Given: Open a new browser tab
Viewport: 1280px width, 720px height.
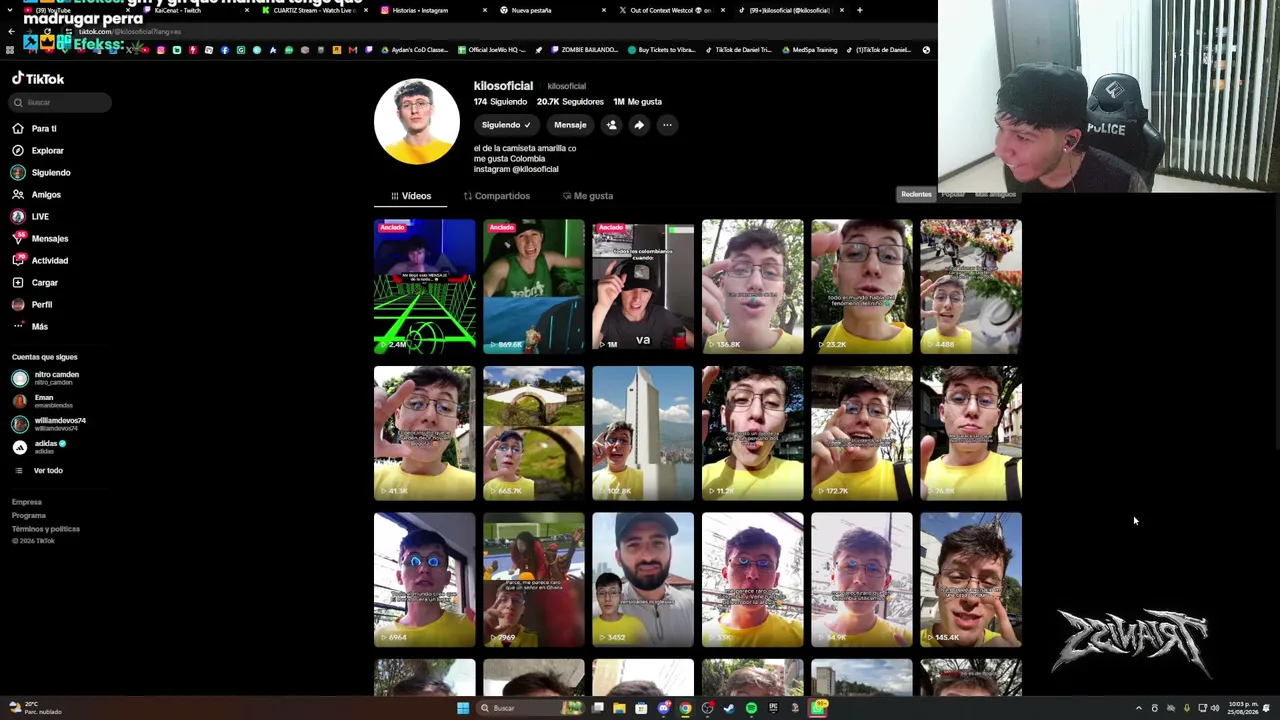Looking at the screenshot, I should tap(860, 10).
